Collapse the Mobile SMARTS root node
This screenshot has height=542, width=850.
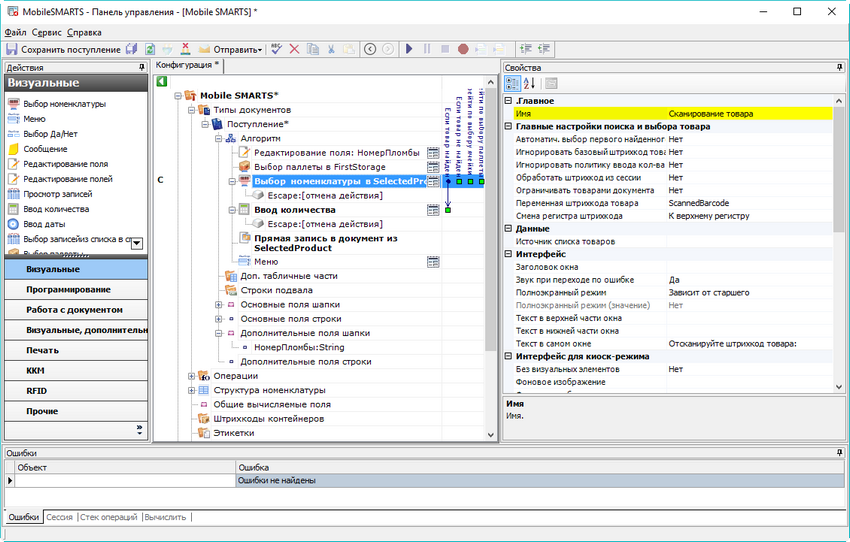pyautogui.click(x=177, y=96)
